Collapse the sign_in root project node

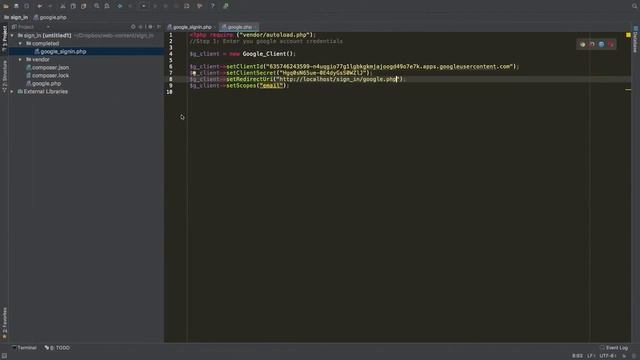[x=12, y=36]
